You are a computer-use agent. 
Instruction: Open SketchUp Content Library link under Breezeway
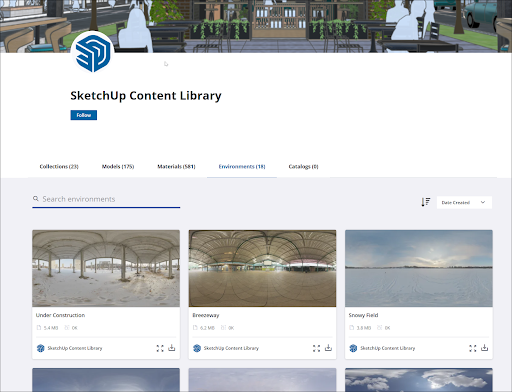pos(231,348)
